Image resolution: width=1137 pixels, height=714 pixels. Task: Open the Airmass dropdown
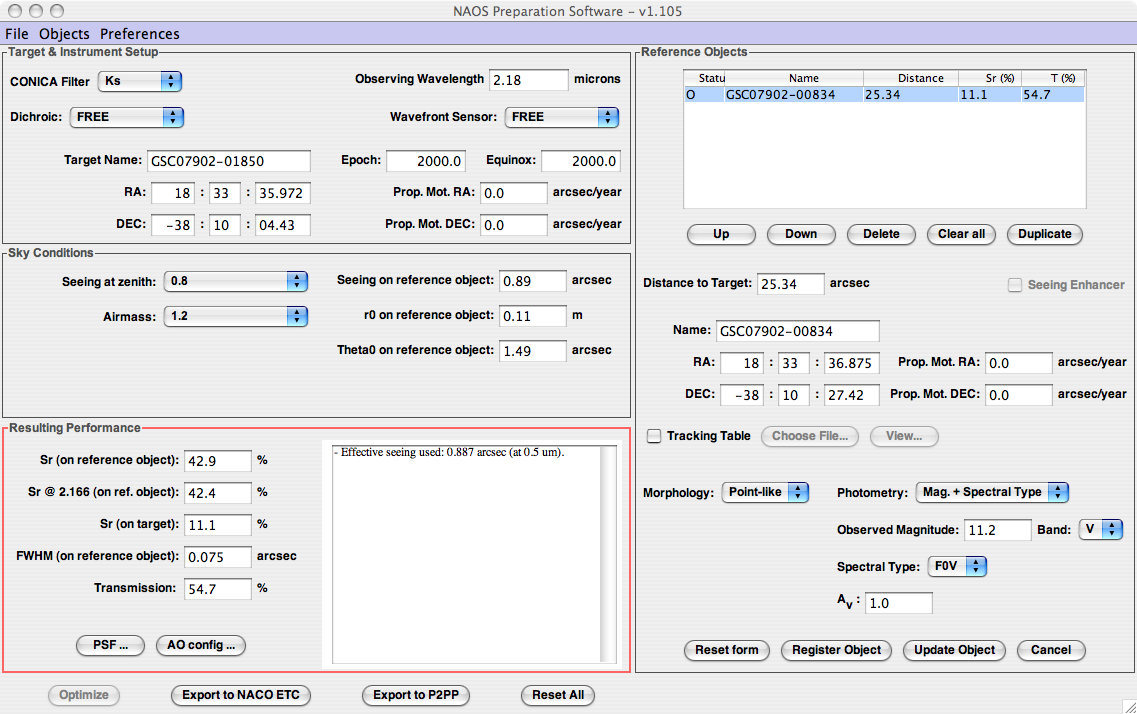point(235,316)
